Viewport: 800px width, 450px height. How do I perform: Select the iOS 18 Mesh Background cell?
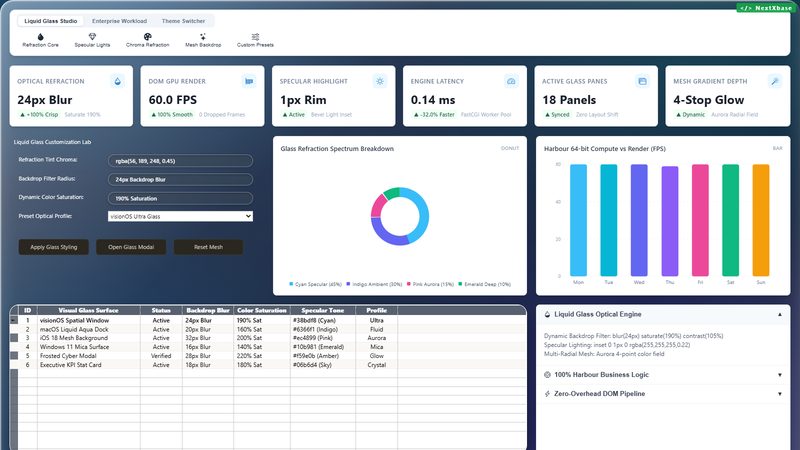coord(89,338)
